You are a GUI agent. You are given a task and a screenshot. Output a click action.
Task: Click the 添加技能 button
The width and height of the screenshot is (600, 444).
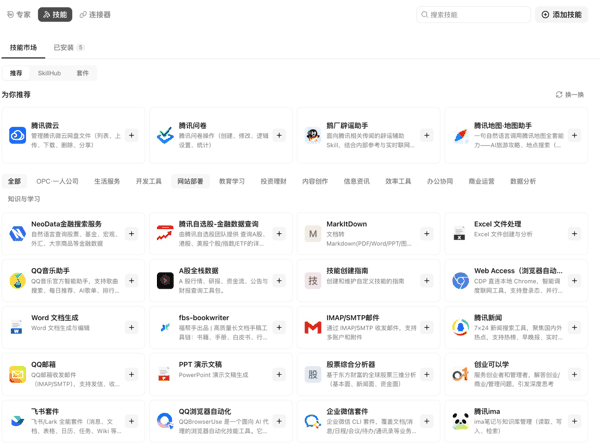coord(561,15)
